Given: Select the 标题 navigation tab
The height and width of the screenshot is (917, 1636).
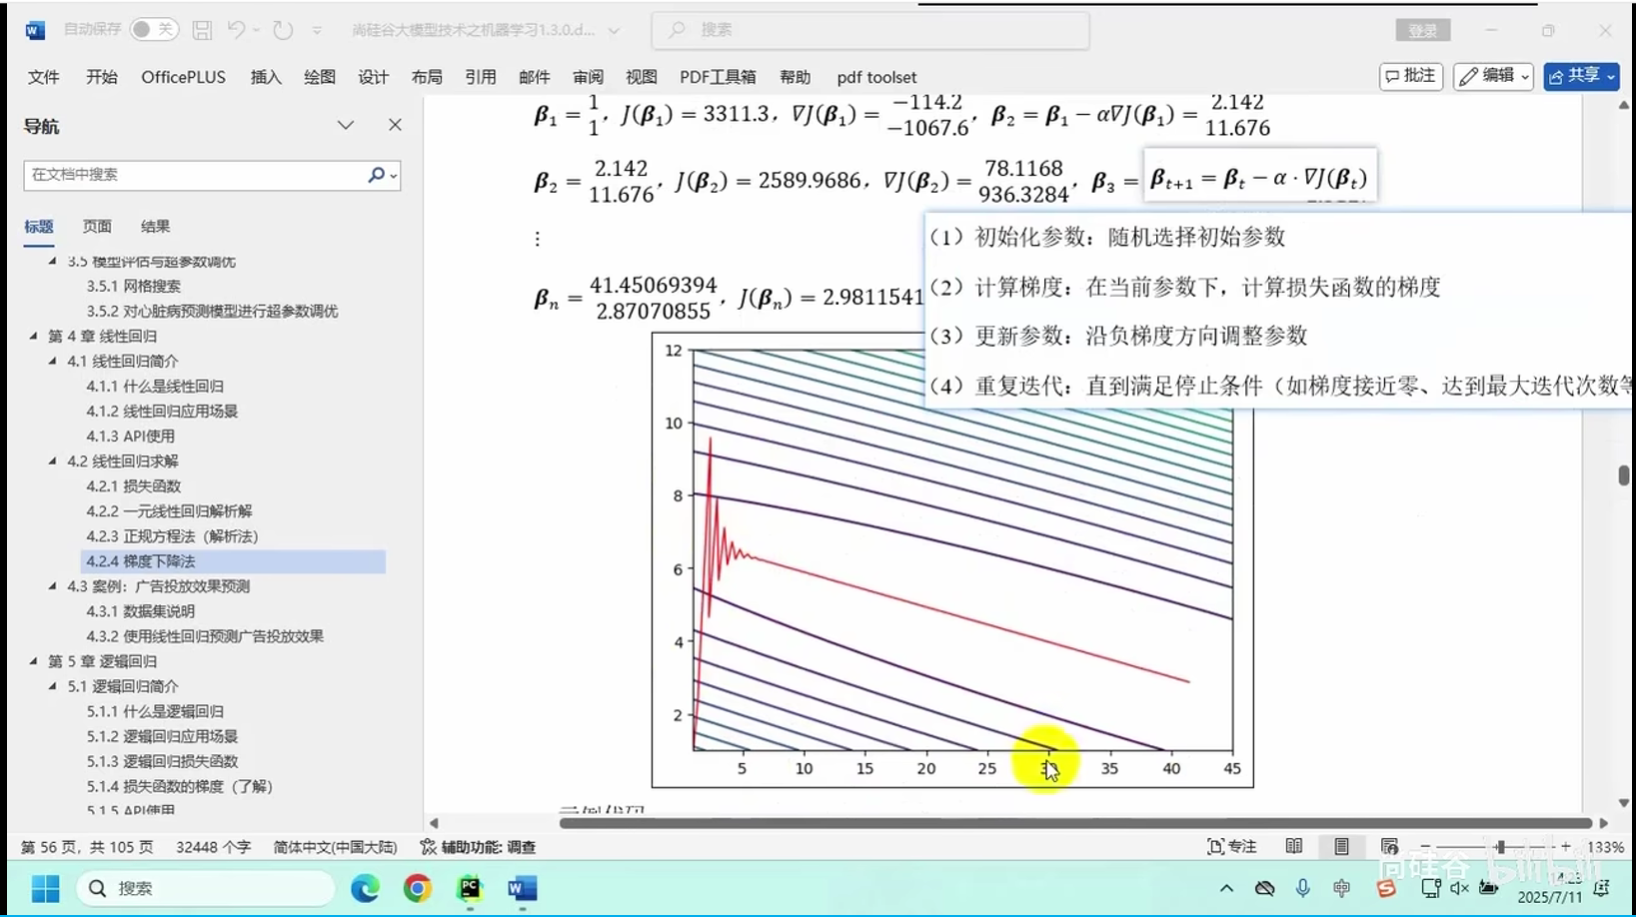Looking at the screenshot, I should click(x=39, y=227).
